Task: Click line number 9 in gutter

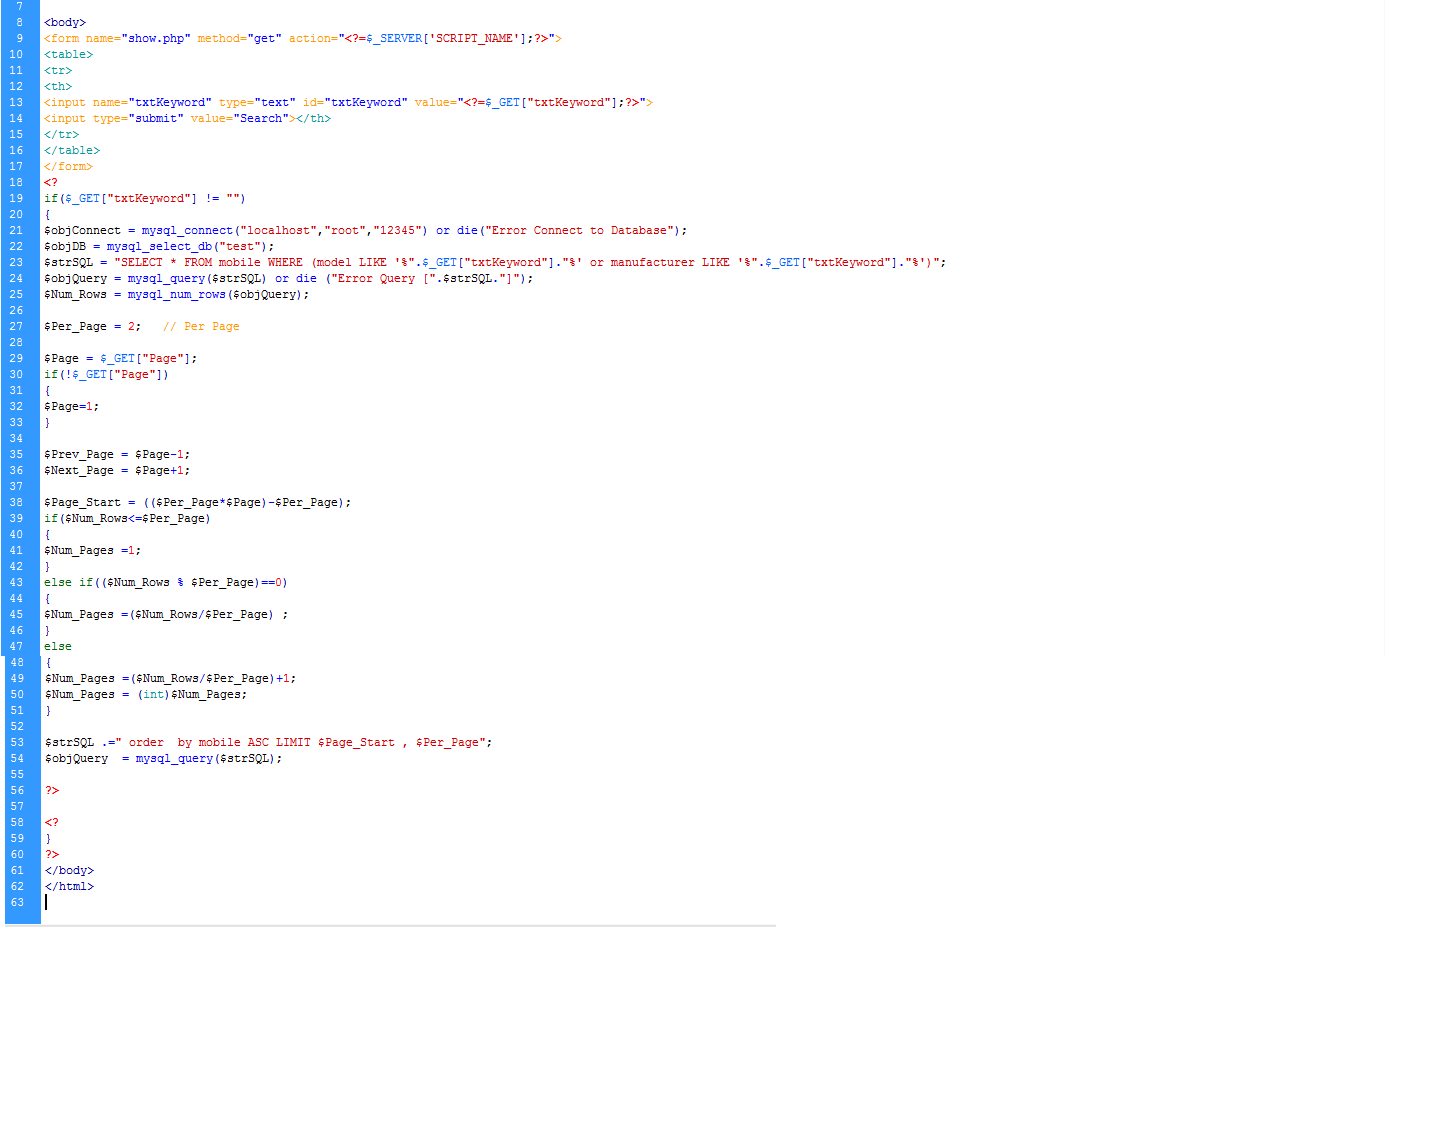Action: (19, 38)
